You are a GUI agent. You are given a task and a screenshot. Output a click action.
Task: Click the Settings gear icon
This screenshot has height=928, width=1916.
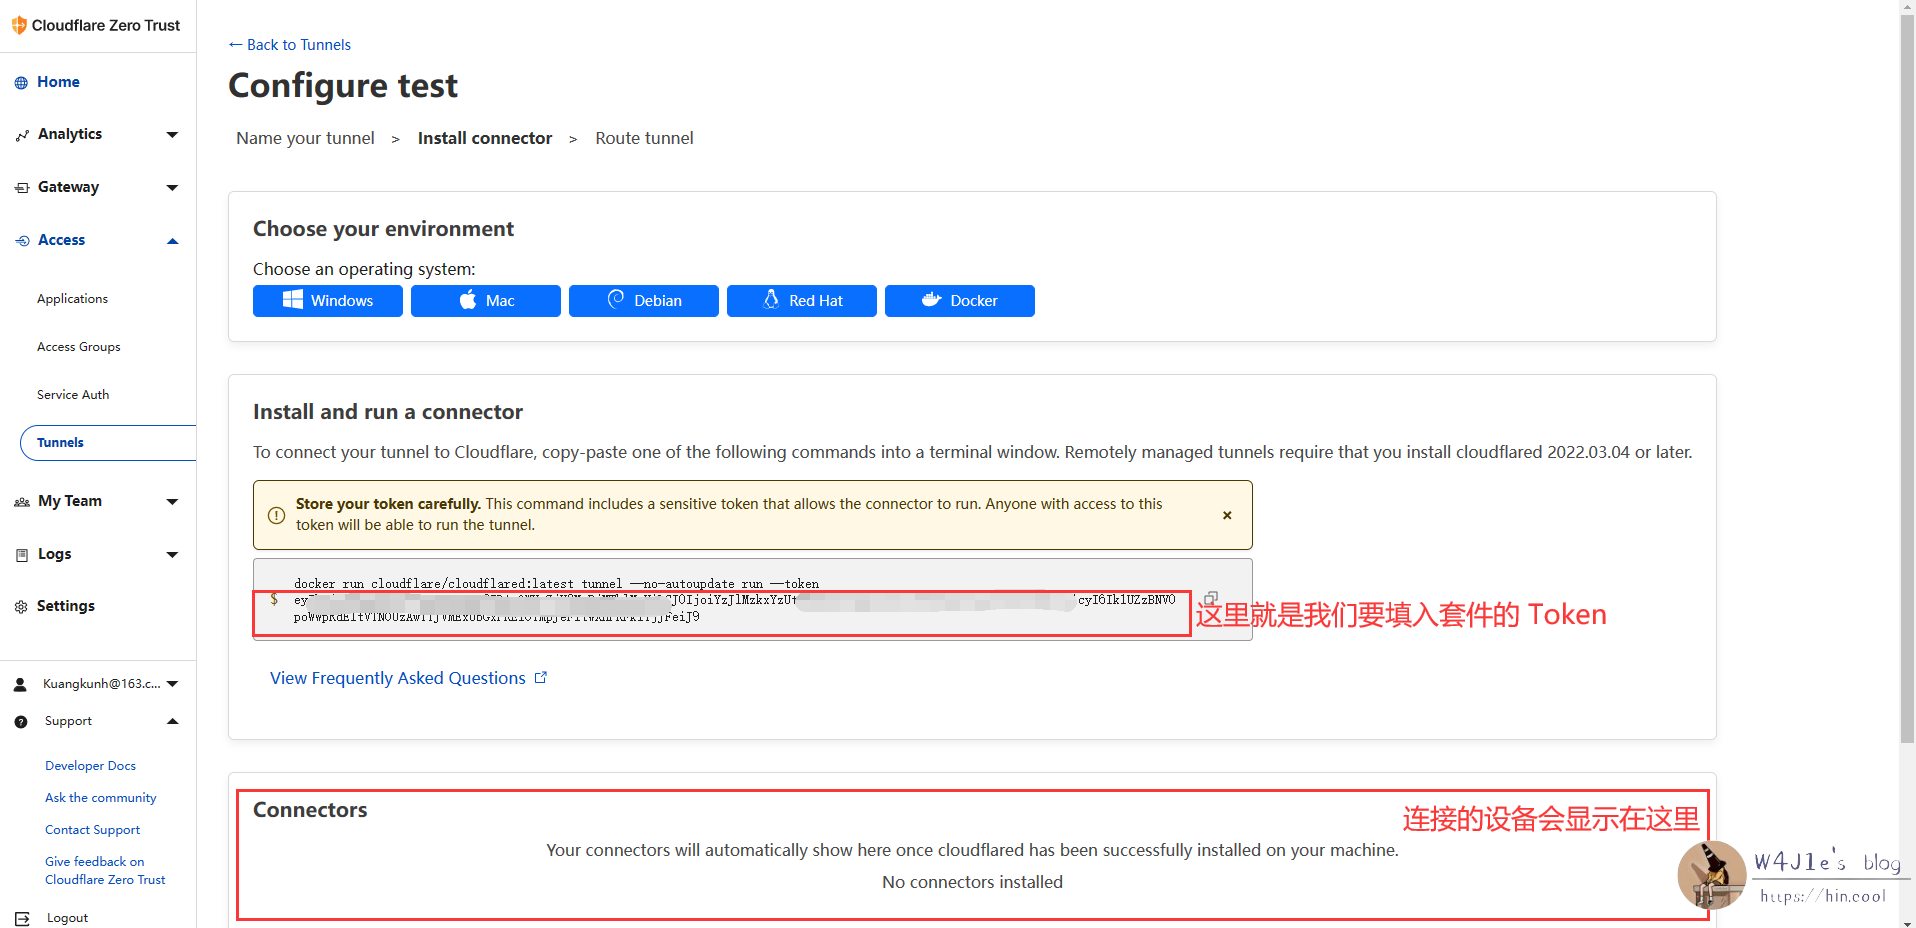coord(20,606)
